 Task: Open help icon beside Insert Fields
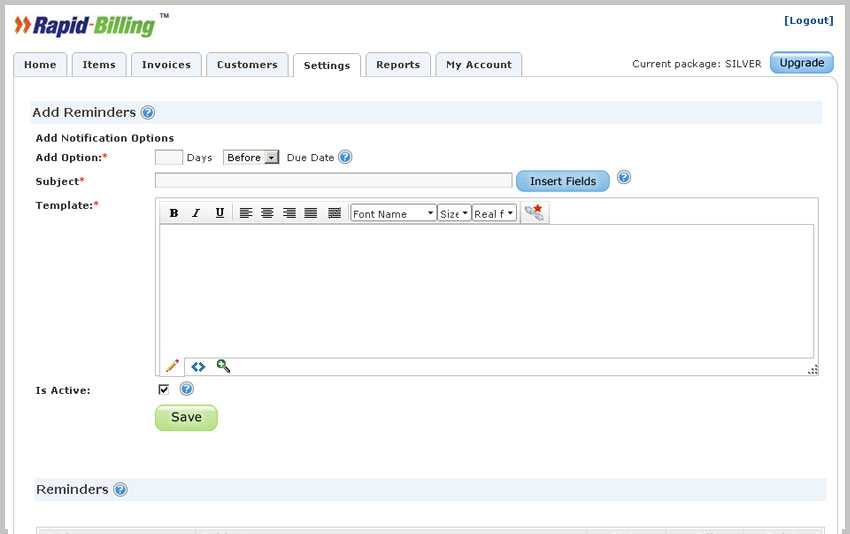coord(624,177)
